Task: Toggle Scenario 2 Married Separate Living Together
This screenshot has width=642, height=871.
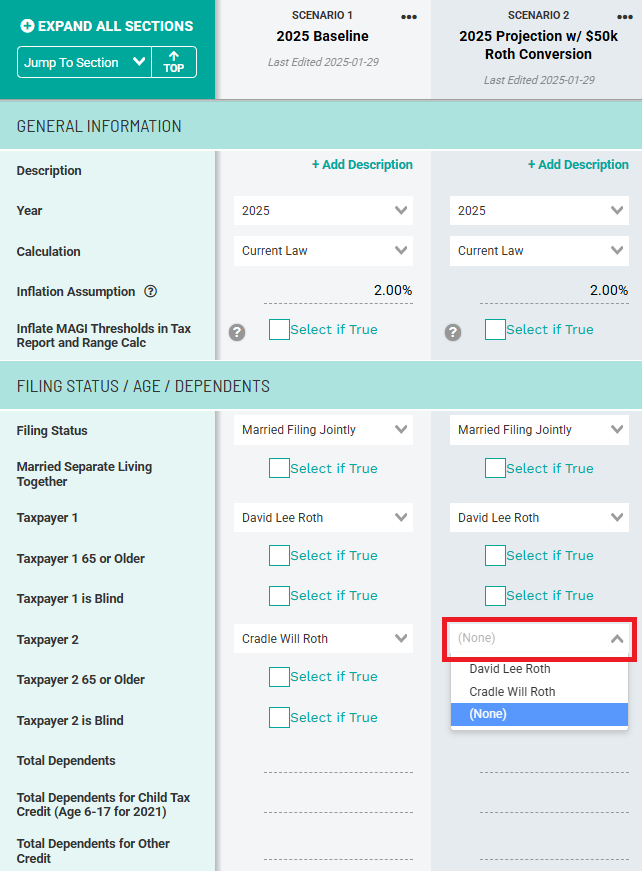Action: point(495,468)
